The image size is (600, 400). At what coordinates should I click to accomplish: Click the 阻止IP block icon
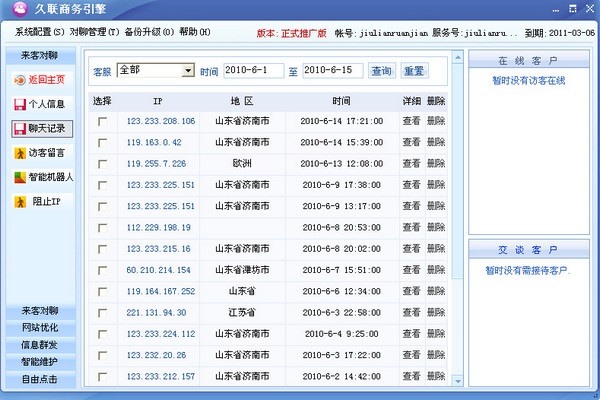(x=19, y=202)
